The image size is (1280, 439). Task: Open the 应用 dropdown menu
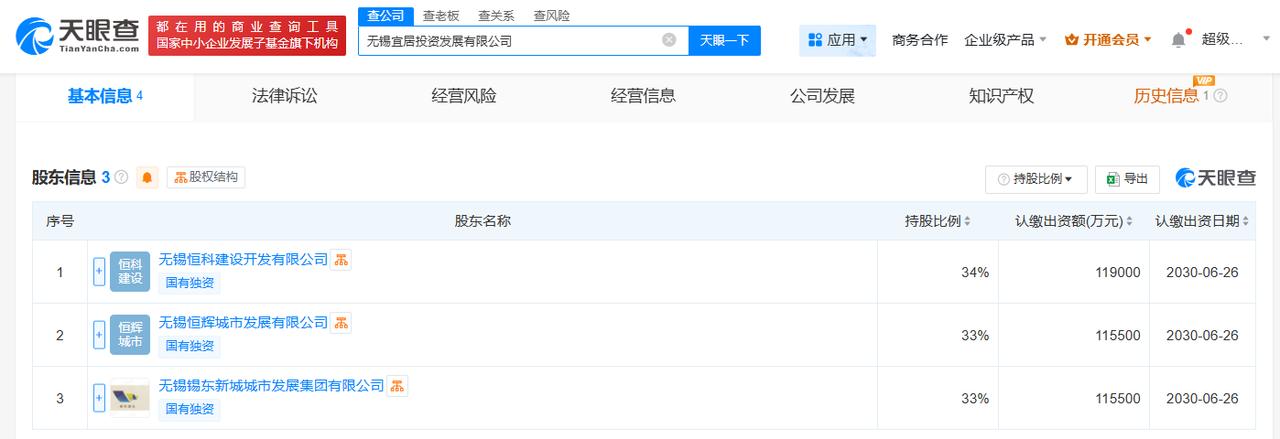[837, 40]
